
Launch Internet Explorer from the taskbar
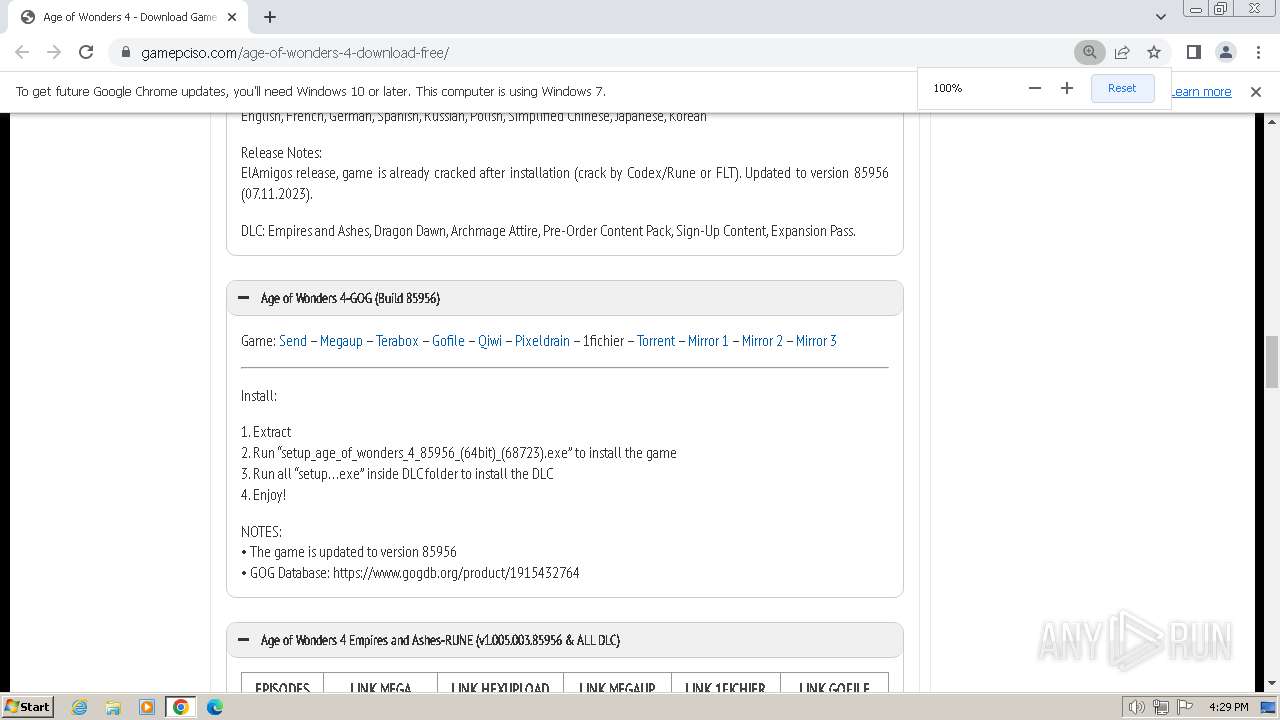79,707
